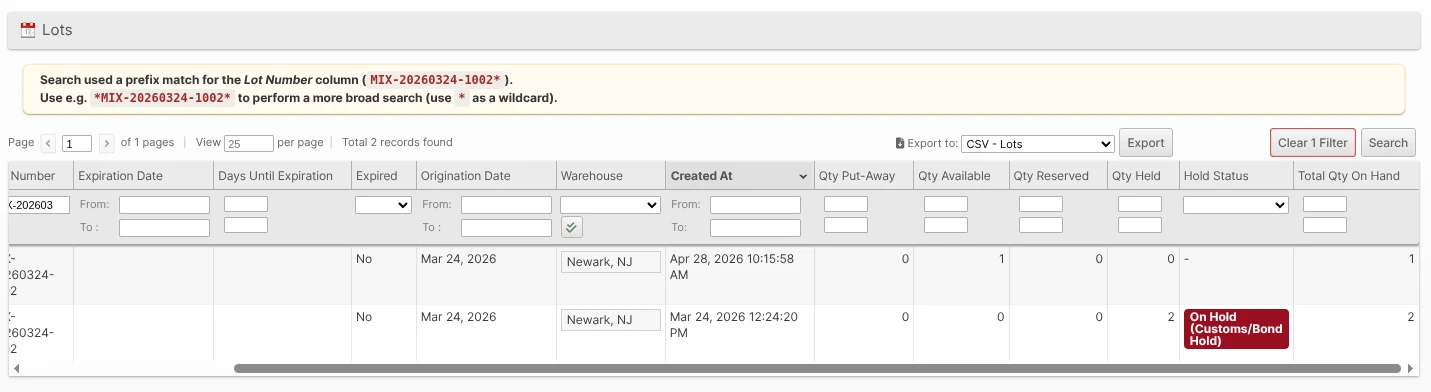Click Qty Held upper filter field

point(1140,204)
